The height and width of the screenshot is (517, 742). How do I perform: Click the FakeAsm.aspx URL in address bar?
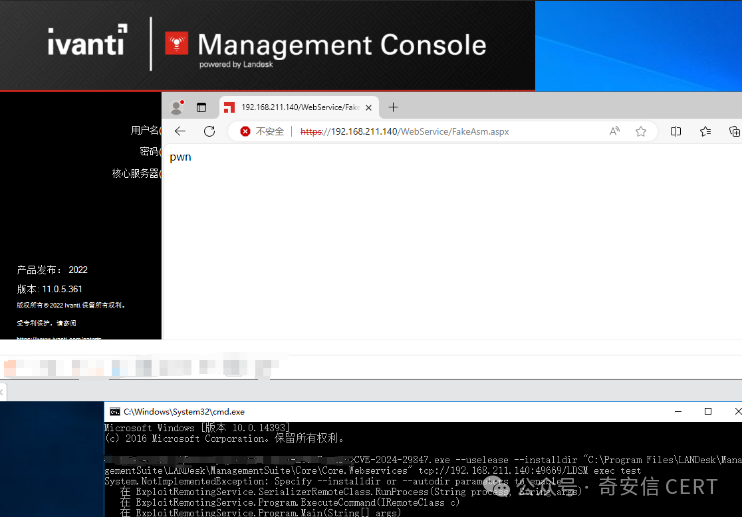pos(405,131)
